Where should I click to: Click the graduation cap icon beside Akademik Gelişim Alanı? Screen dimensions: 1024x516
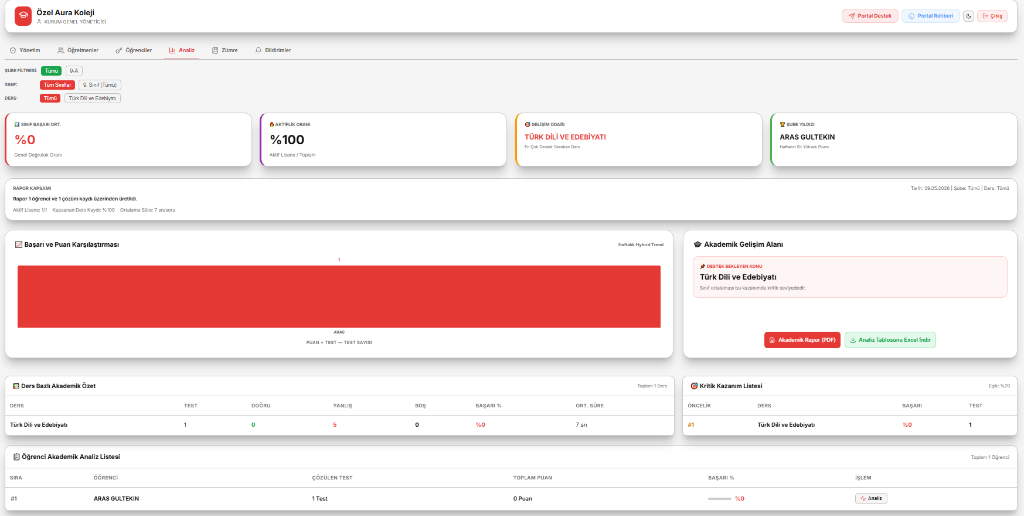tap(697, 245)
